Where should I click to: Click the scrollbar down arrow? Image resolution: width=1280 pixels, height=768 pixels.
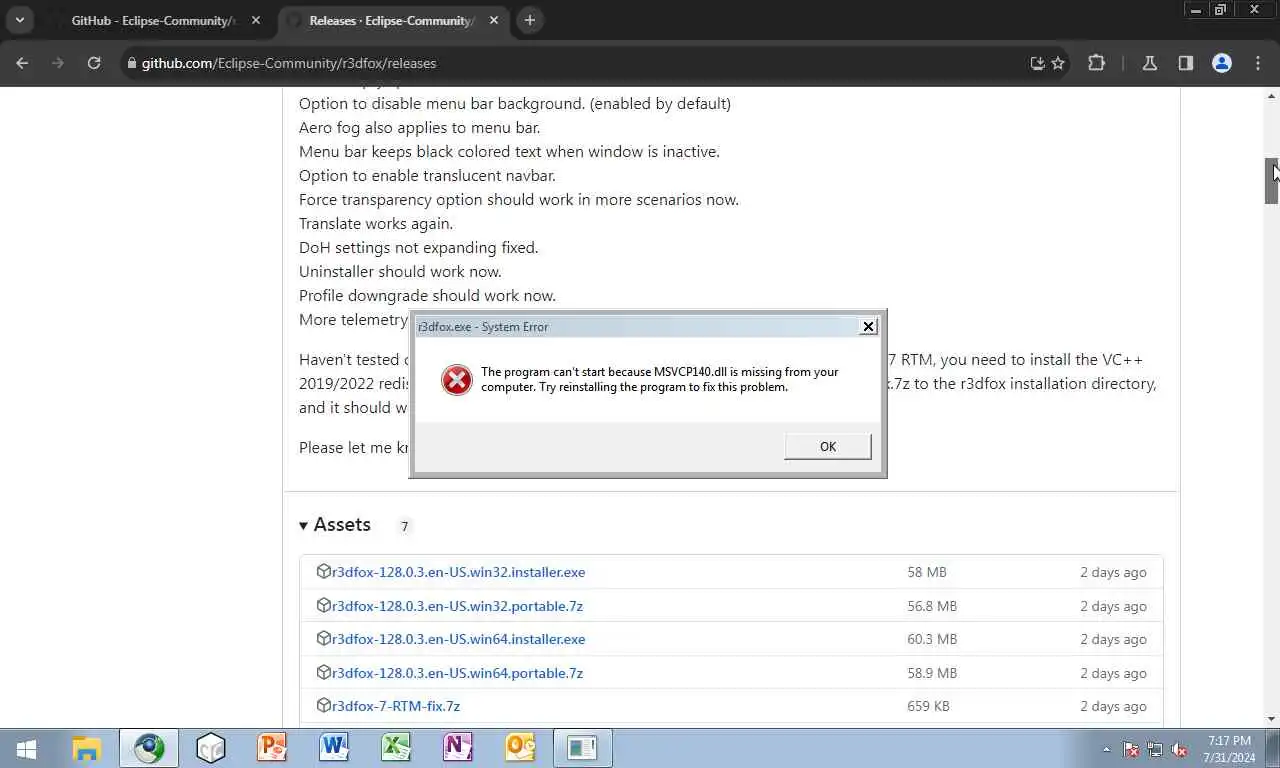pos(1272,719)
